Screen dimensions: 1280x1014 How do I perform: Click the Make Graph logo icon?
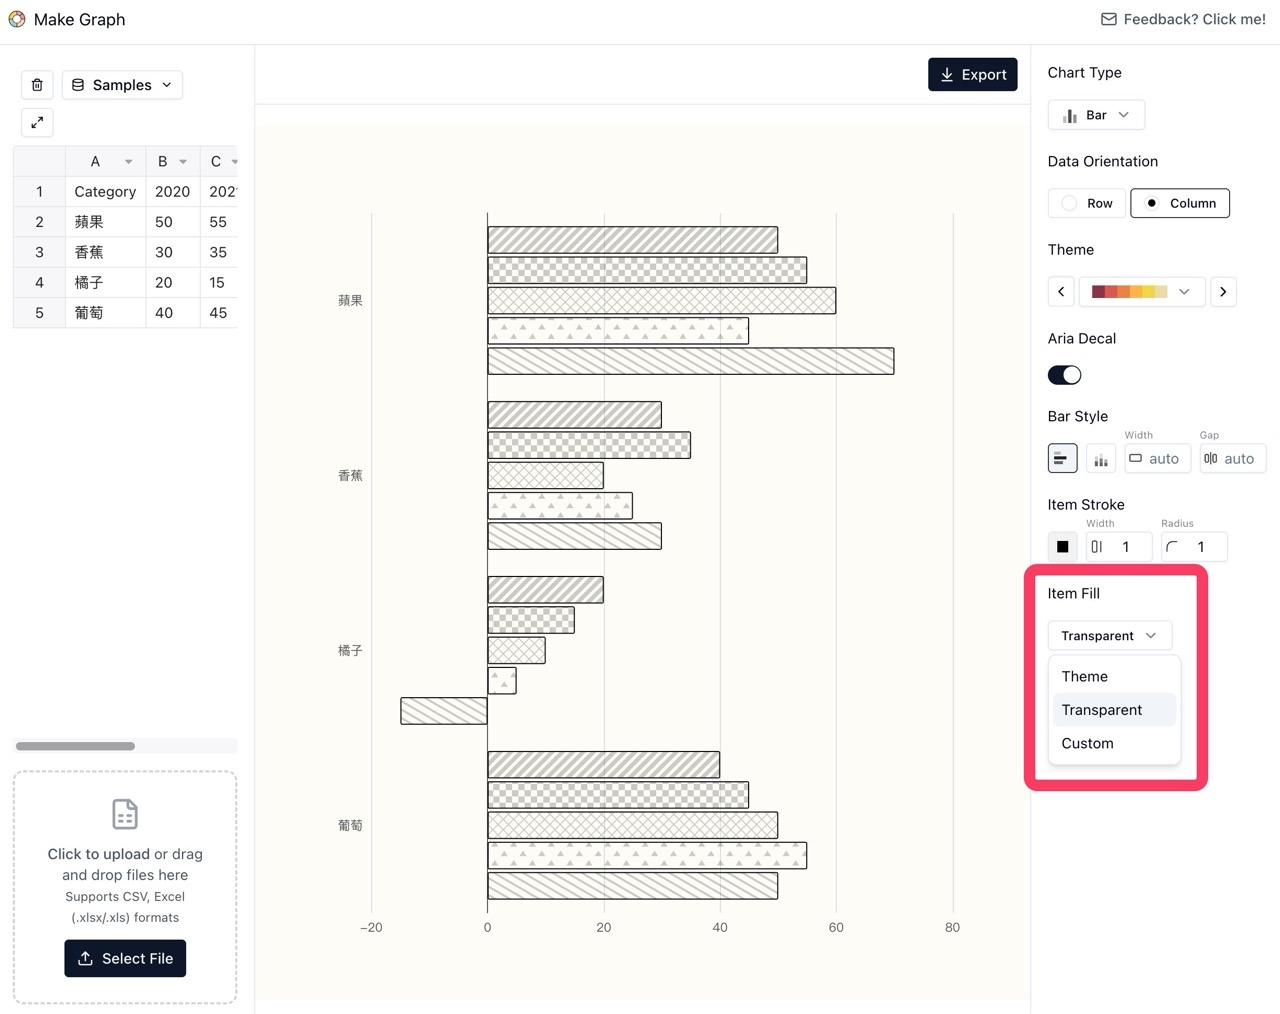point(17,19)
